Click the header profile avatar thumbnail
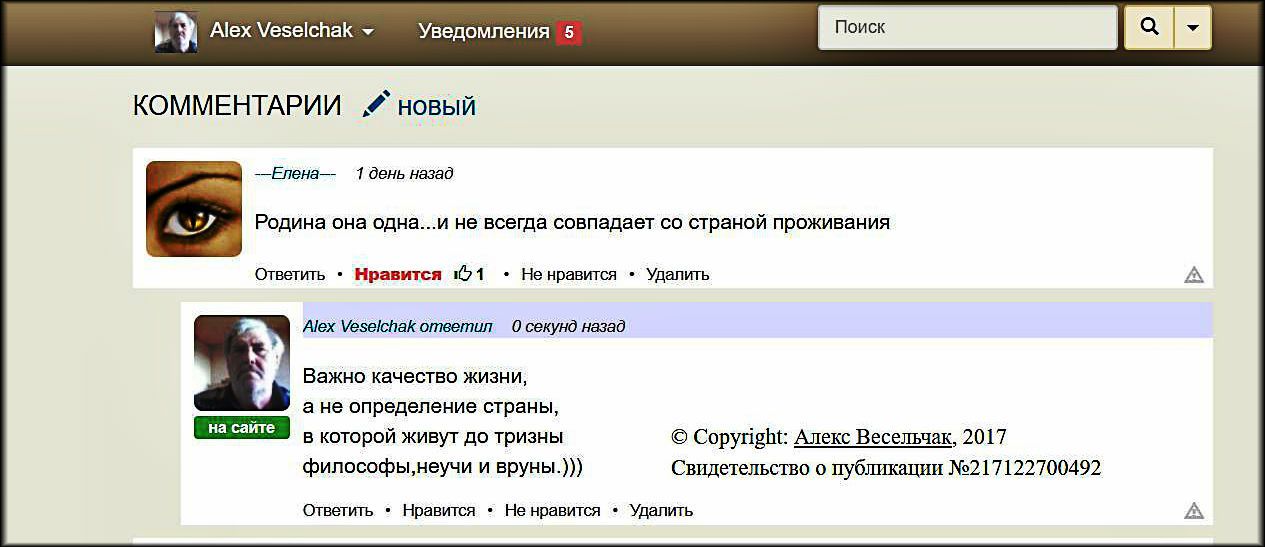Screen dimensions: 1265x547 [176, 32]
